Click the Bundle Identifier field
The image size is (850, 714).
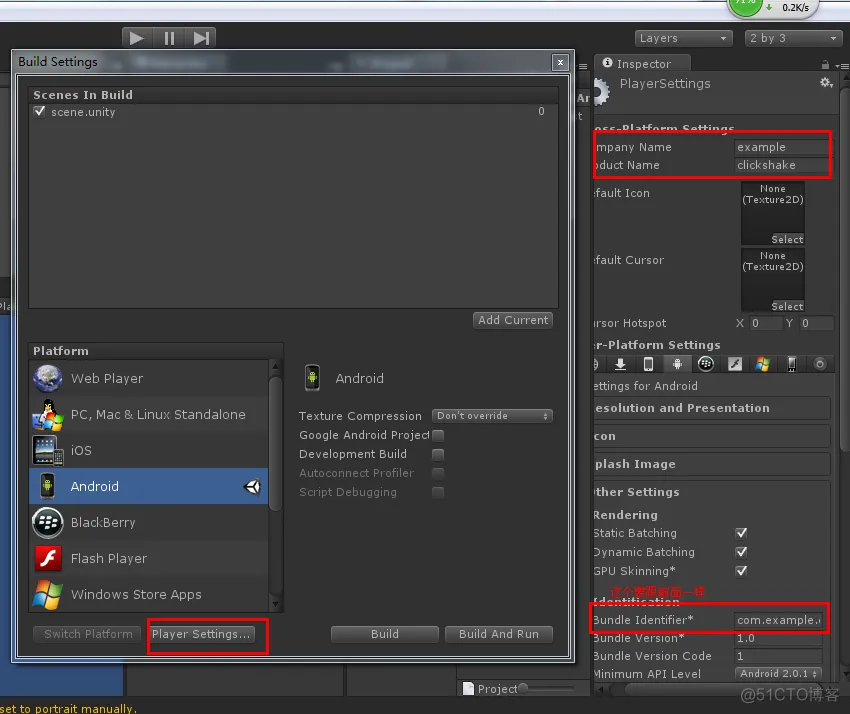778,620
